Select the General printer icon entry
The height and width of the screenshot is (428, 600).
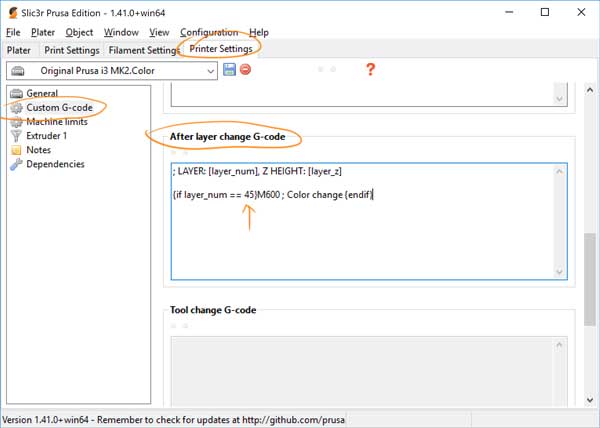pos(16,93)
